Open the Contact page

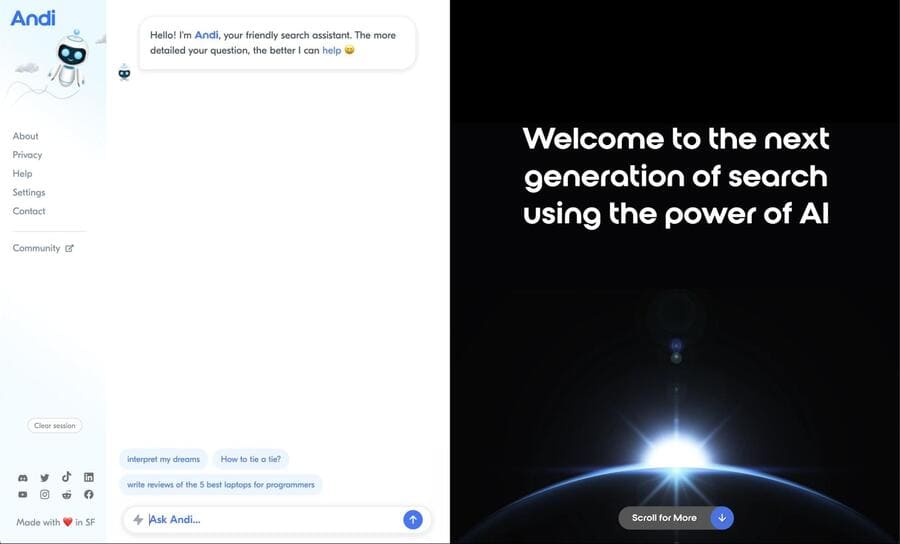[29, 211]
